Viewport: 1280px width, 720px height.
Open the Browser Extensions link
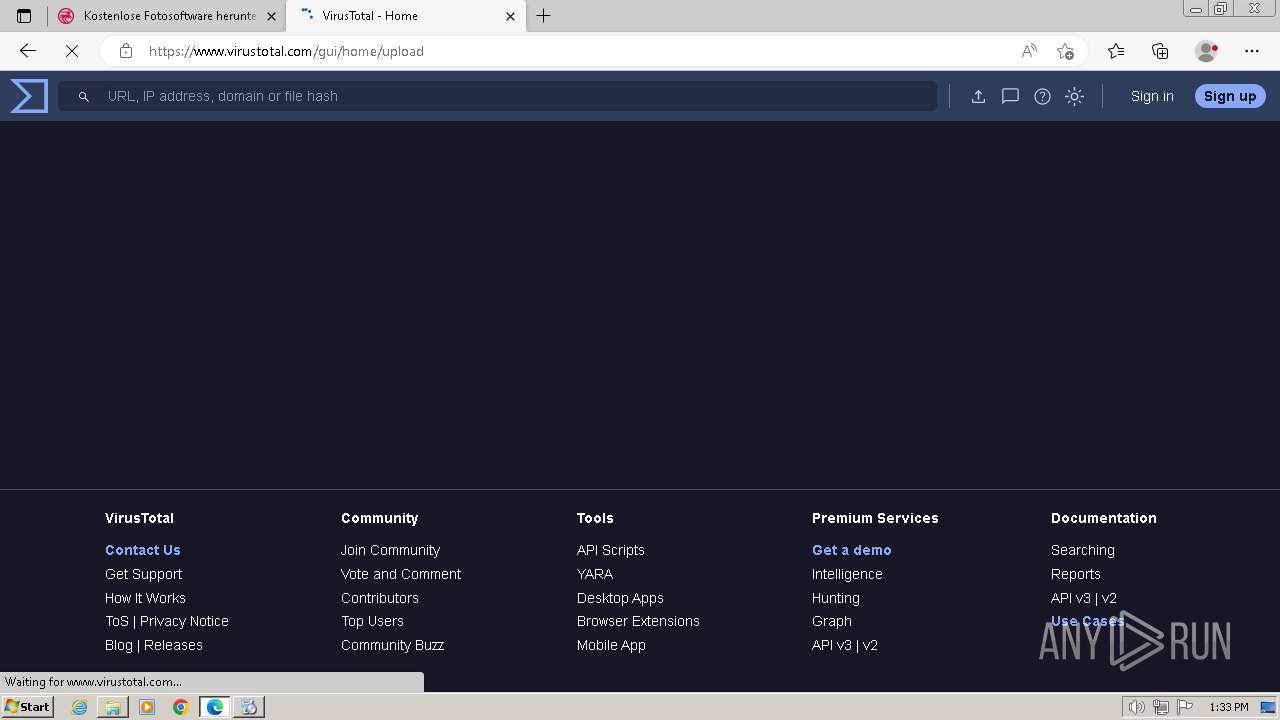638,621
